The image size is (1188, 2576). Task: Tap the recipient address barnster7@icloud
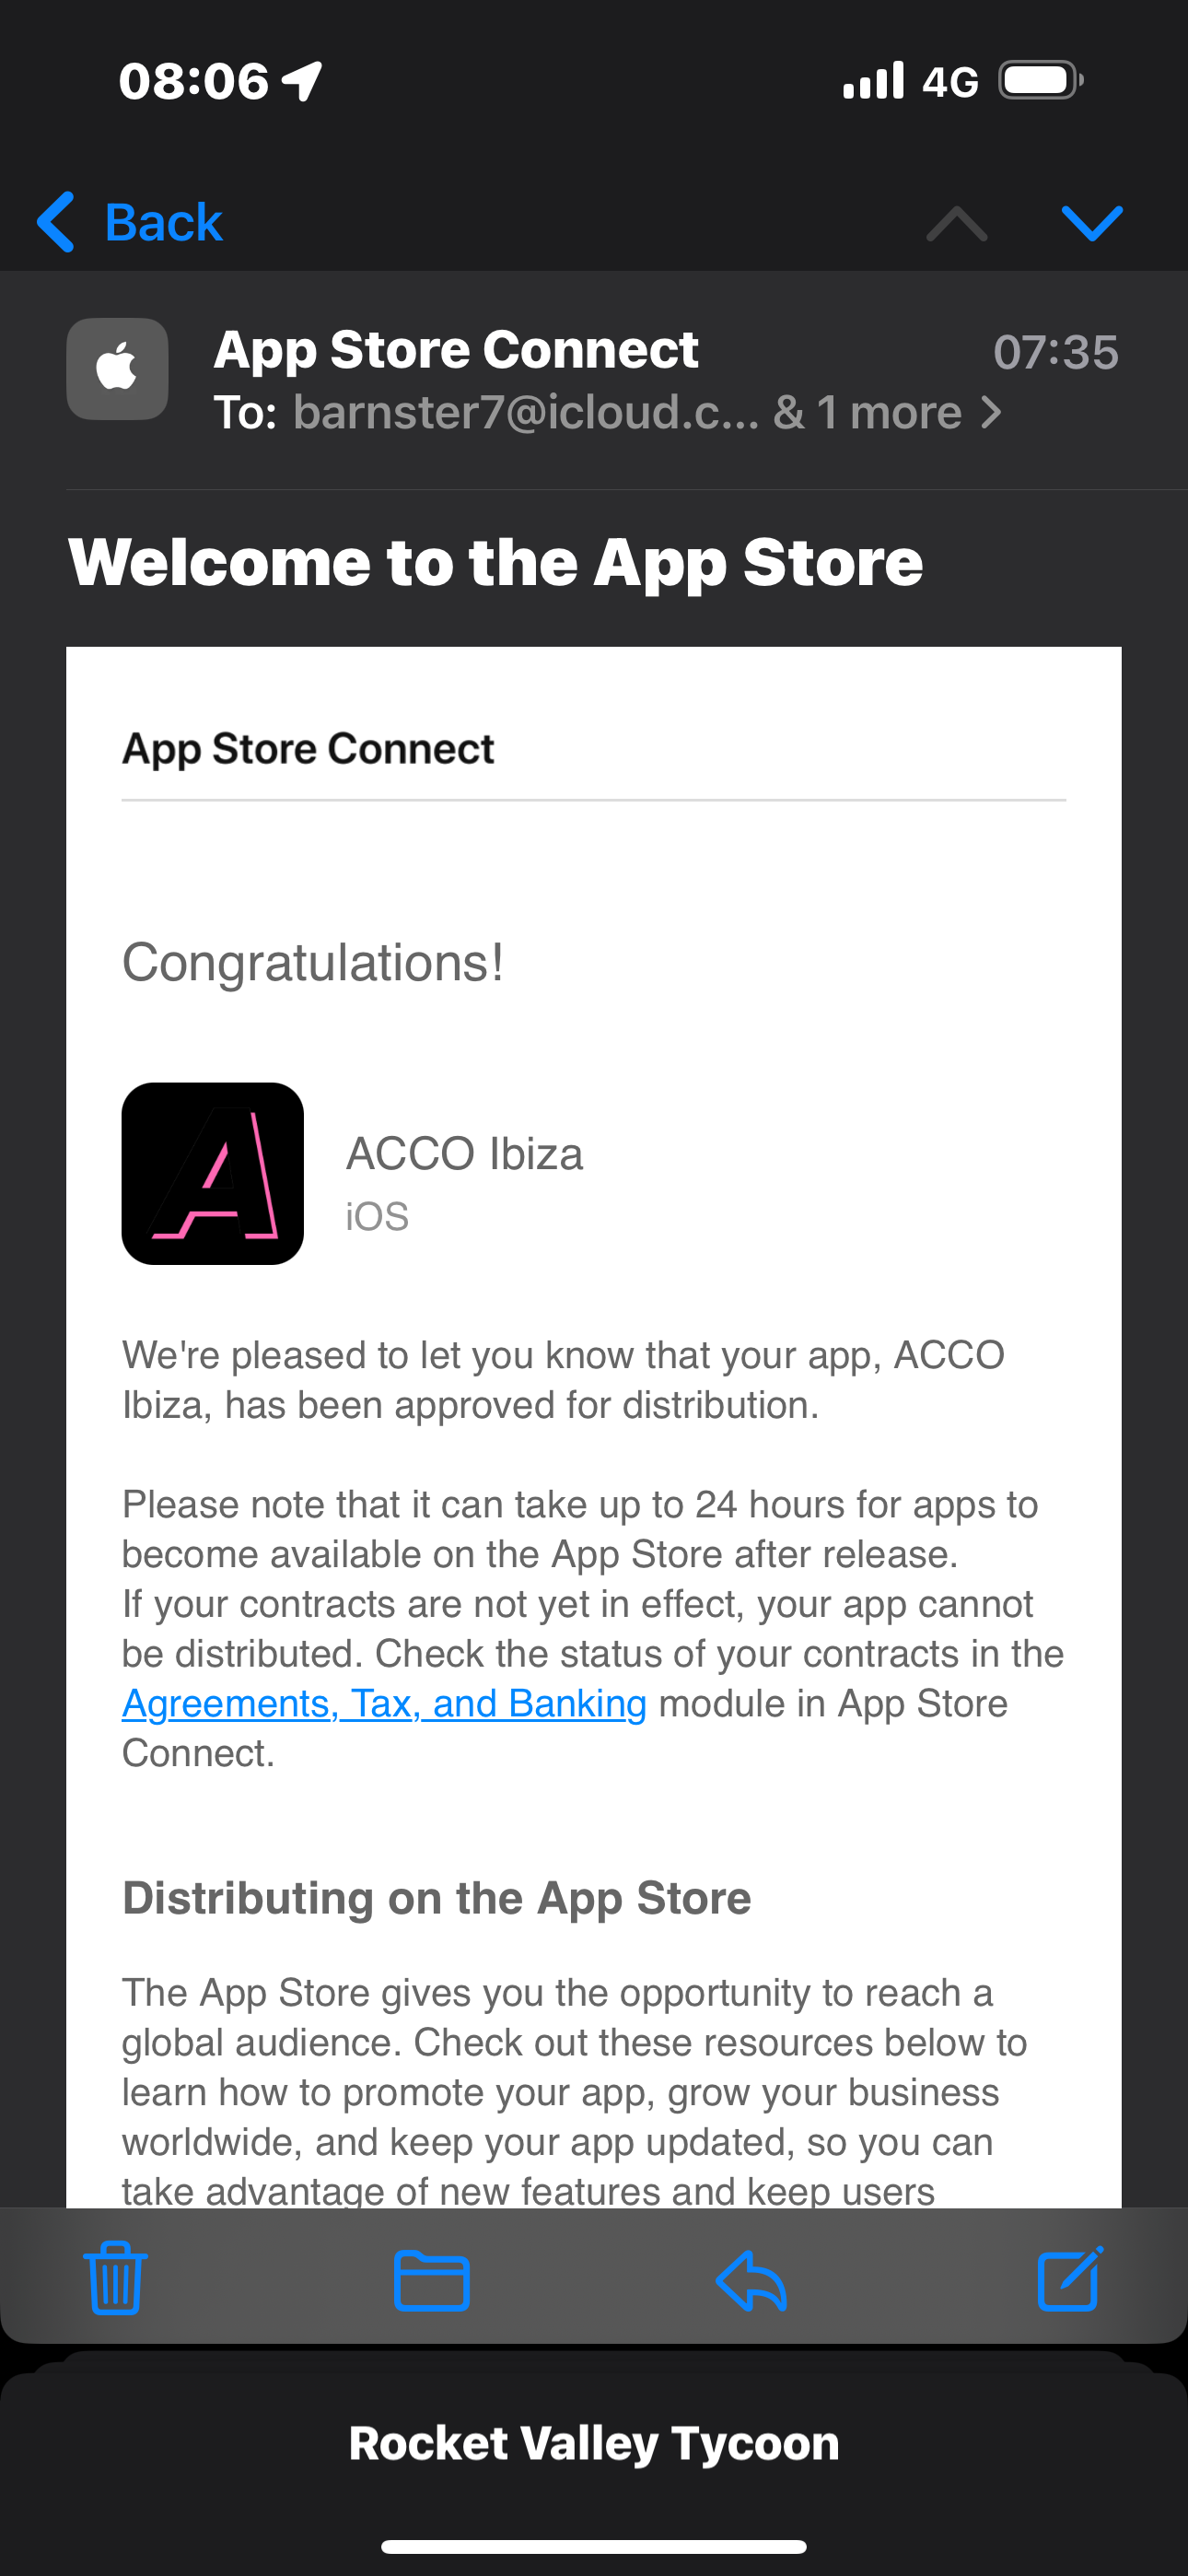tap(526, 412)
